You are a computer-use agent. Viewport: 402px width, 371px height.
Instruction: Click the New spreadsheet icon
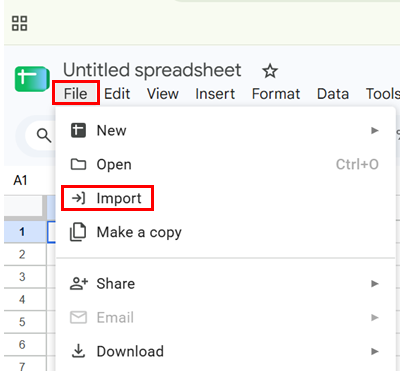[78, 130]
